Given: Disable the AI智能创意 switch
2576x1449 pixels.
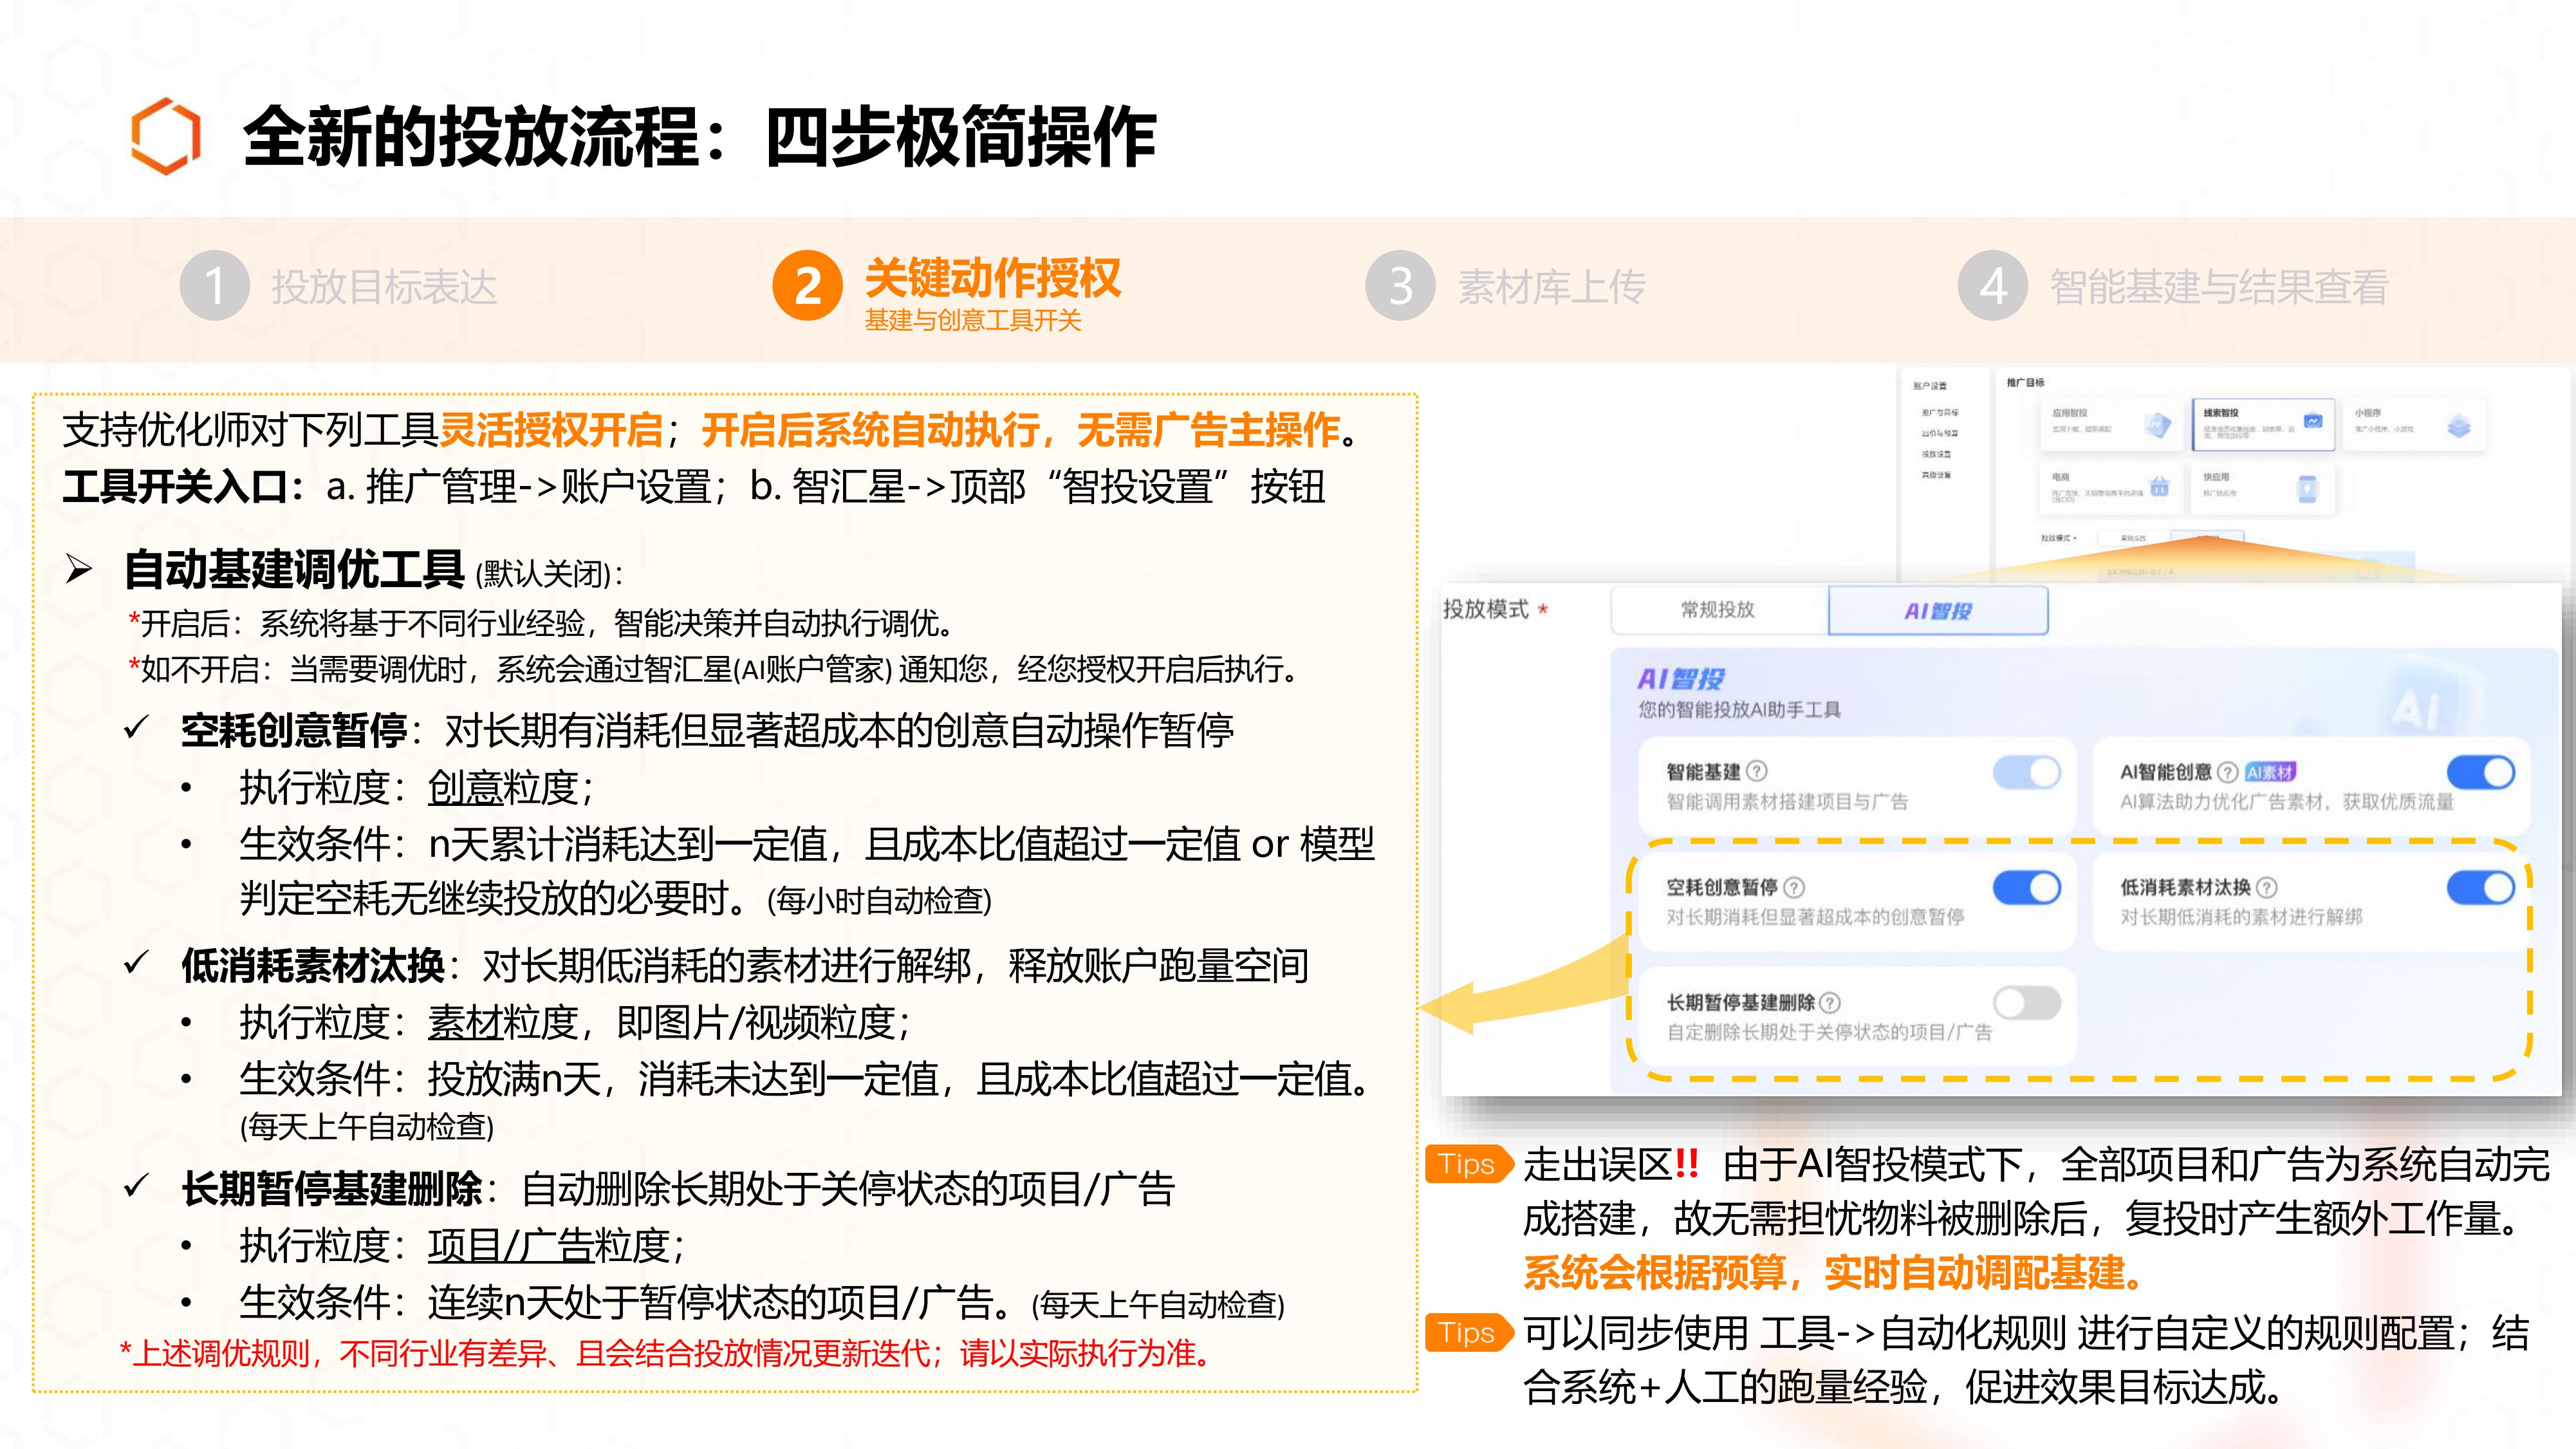Looking at the screenshot, I should point(2480,773).
